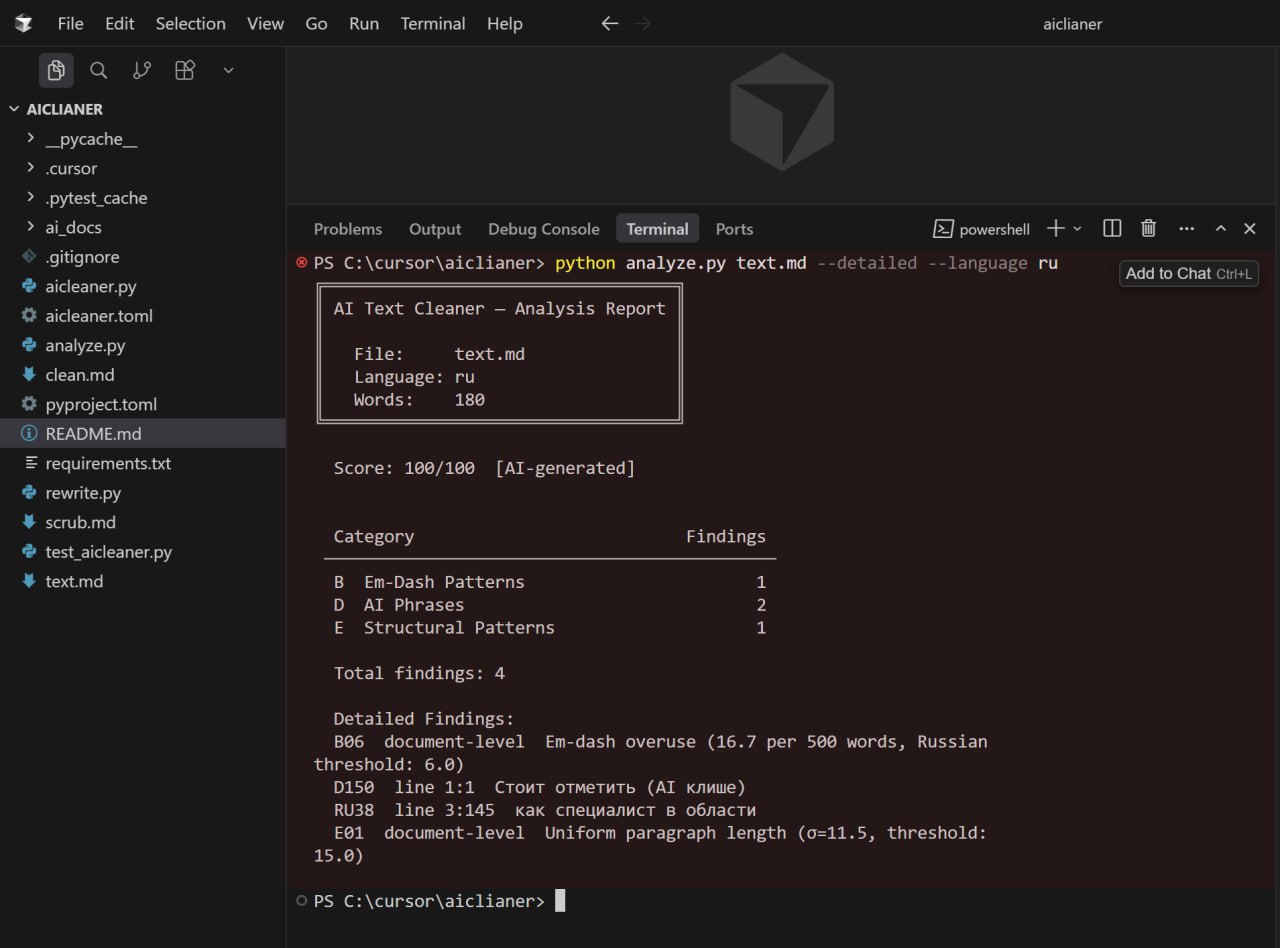1280x948 pixels.
Task: Close the terminal panel with X
Action: point(1249,229)
